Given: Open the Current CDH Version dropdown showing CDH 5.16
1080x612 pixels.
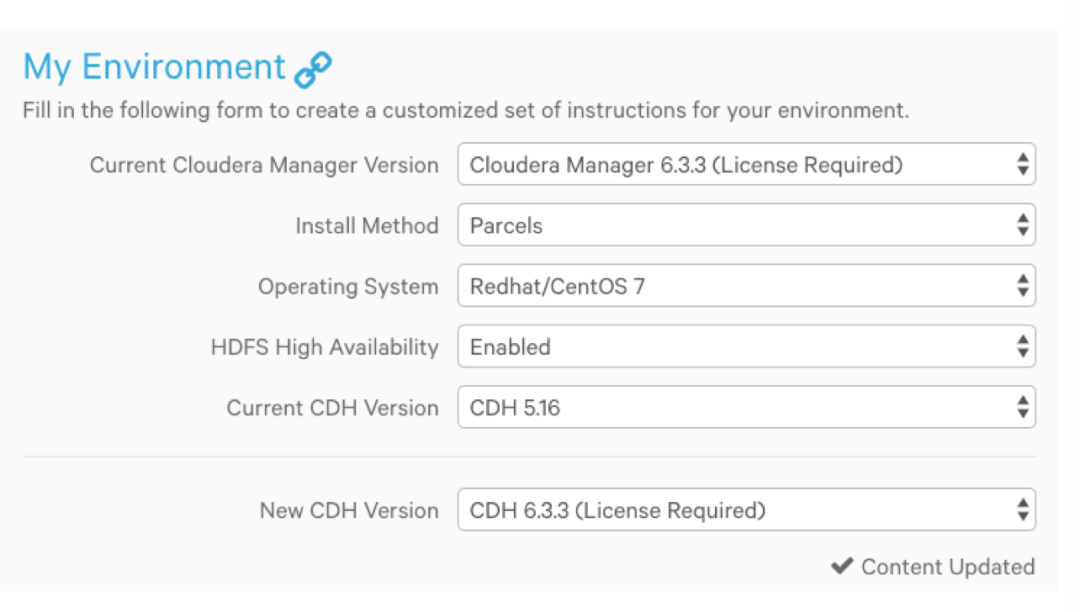Looking at the screenshot, I should (745, 408).
